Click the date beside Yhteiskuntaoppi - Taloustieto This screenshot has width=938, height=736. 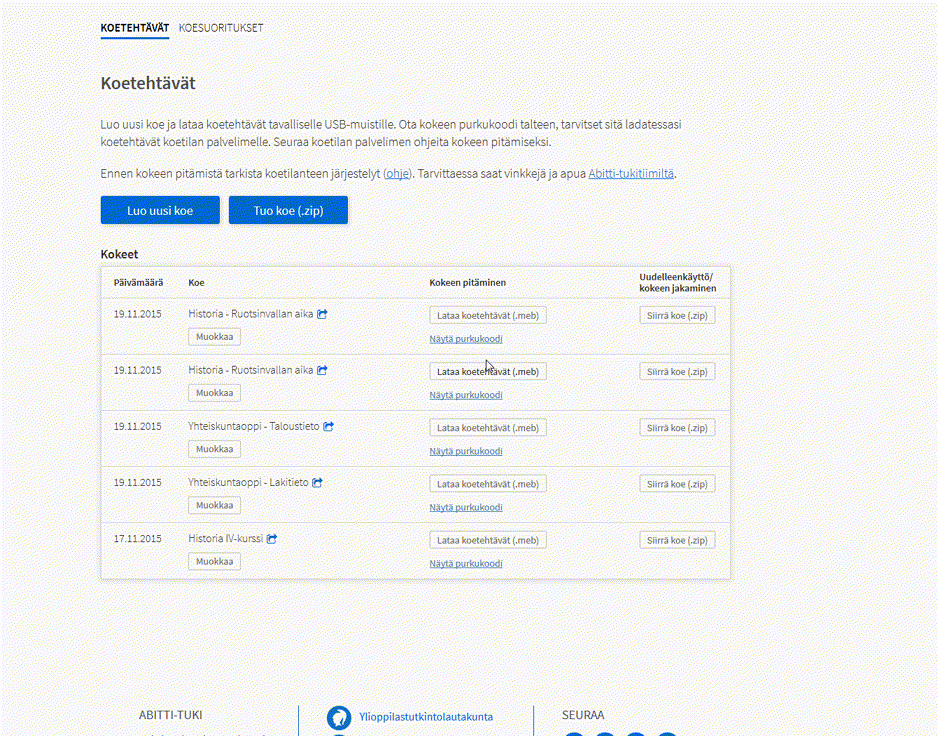point(138,427)
